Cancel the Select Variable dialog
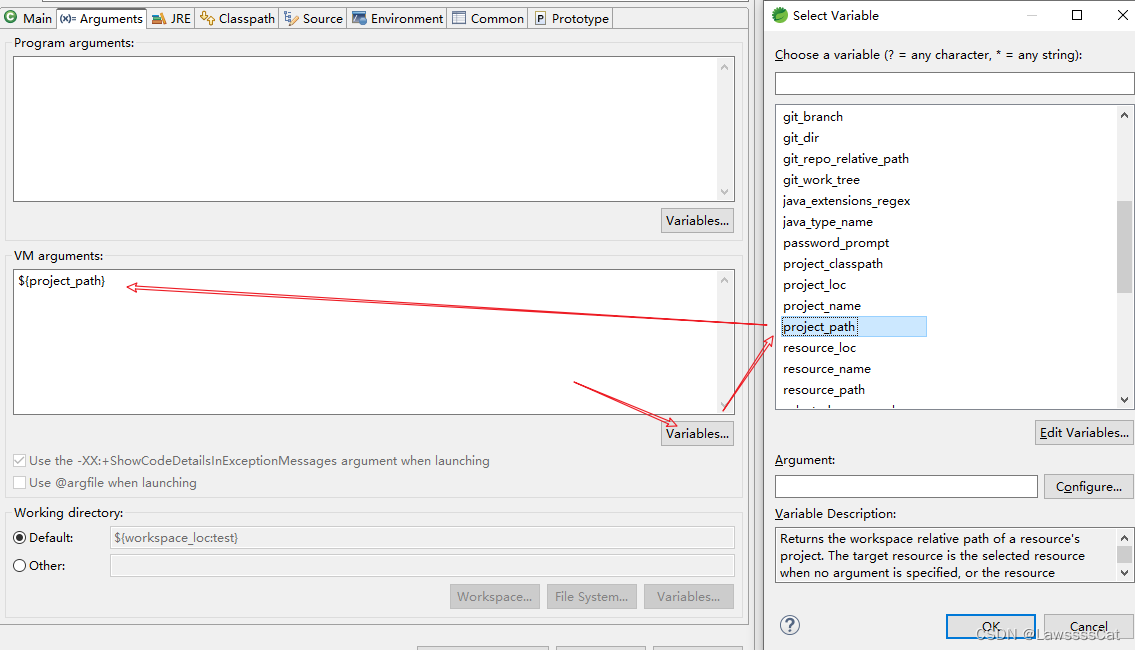The width and height of the screenshot is (1135, 650). 1088,626
